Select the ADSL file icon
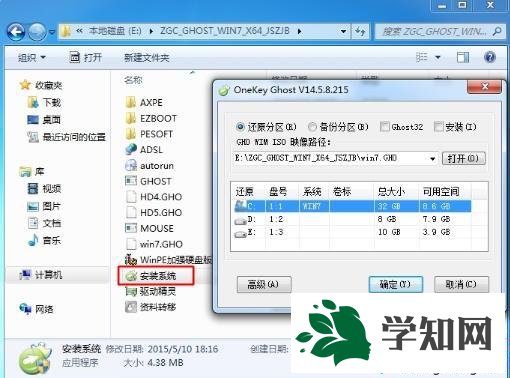The height and width of the screenshot is (378, 510). (x=131, y=149)
